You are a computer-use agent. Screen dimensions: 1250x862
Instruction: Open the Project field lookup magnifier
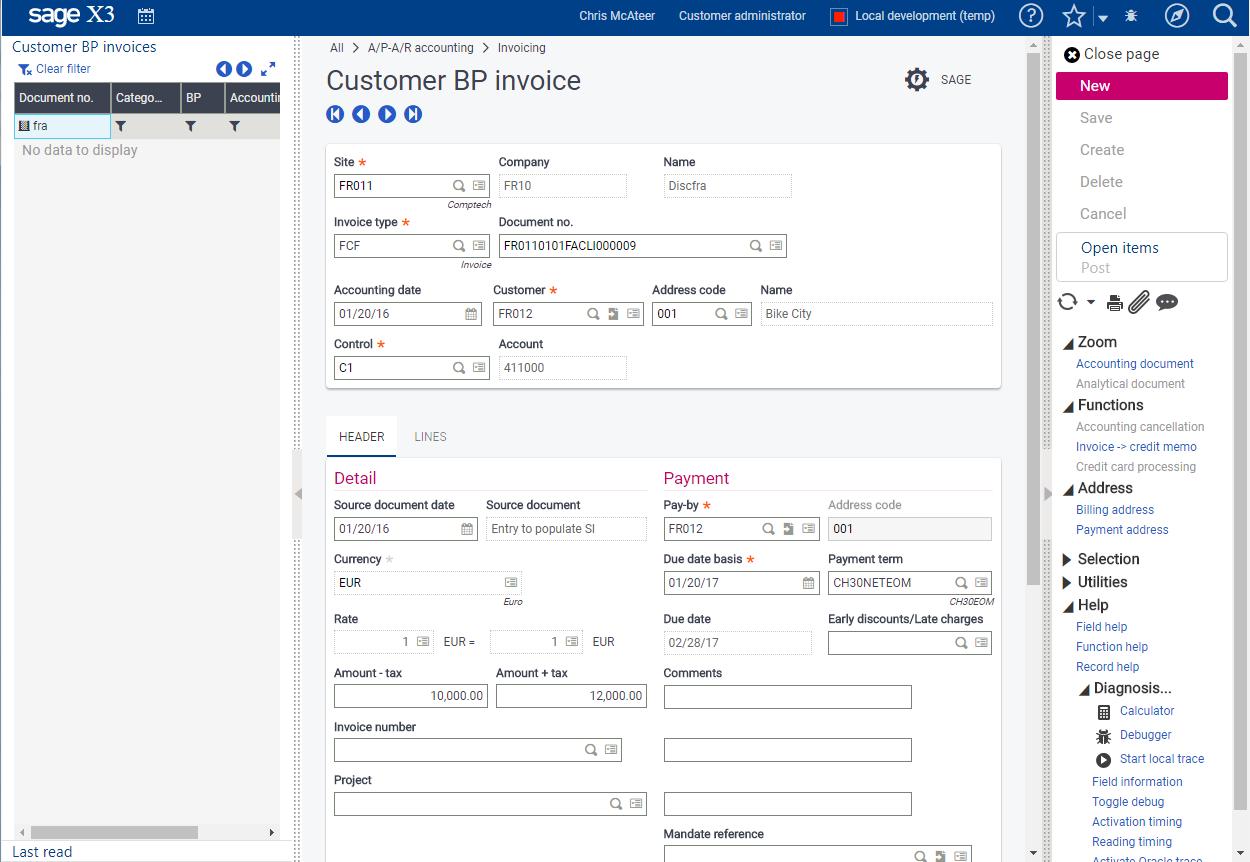[616, 804]
